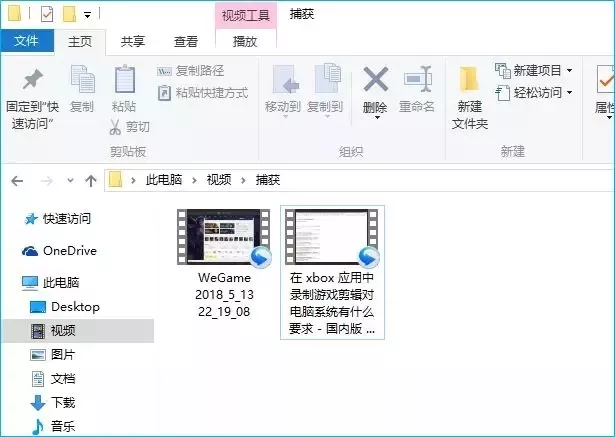Click the up-folder arrow in address bar
This screenshot has width=615, height=437.
[91, 180]
